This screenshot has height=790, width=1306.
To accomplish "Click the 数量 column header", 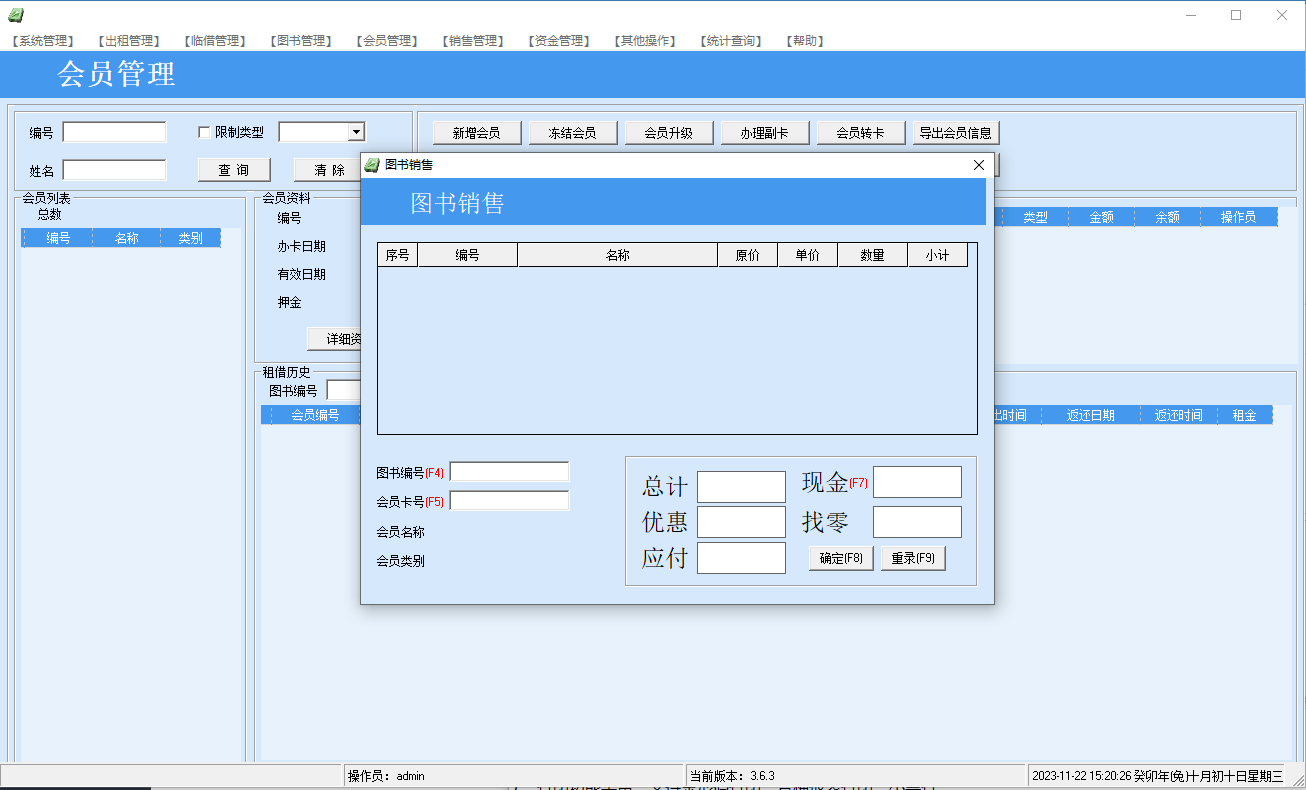I will click(873, 255).
